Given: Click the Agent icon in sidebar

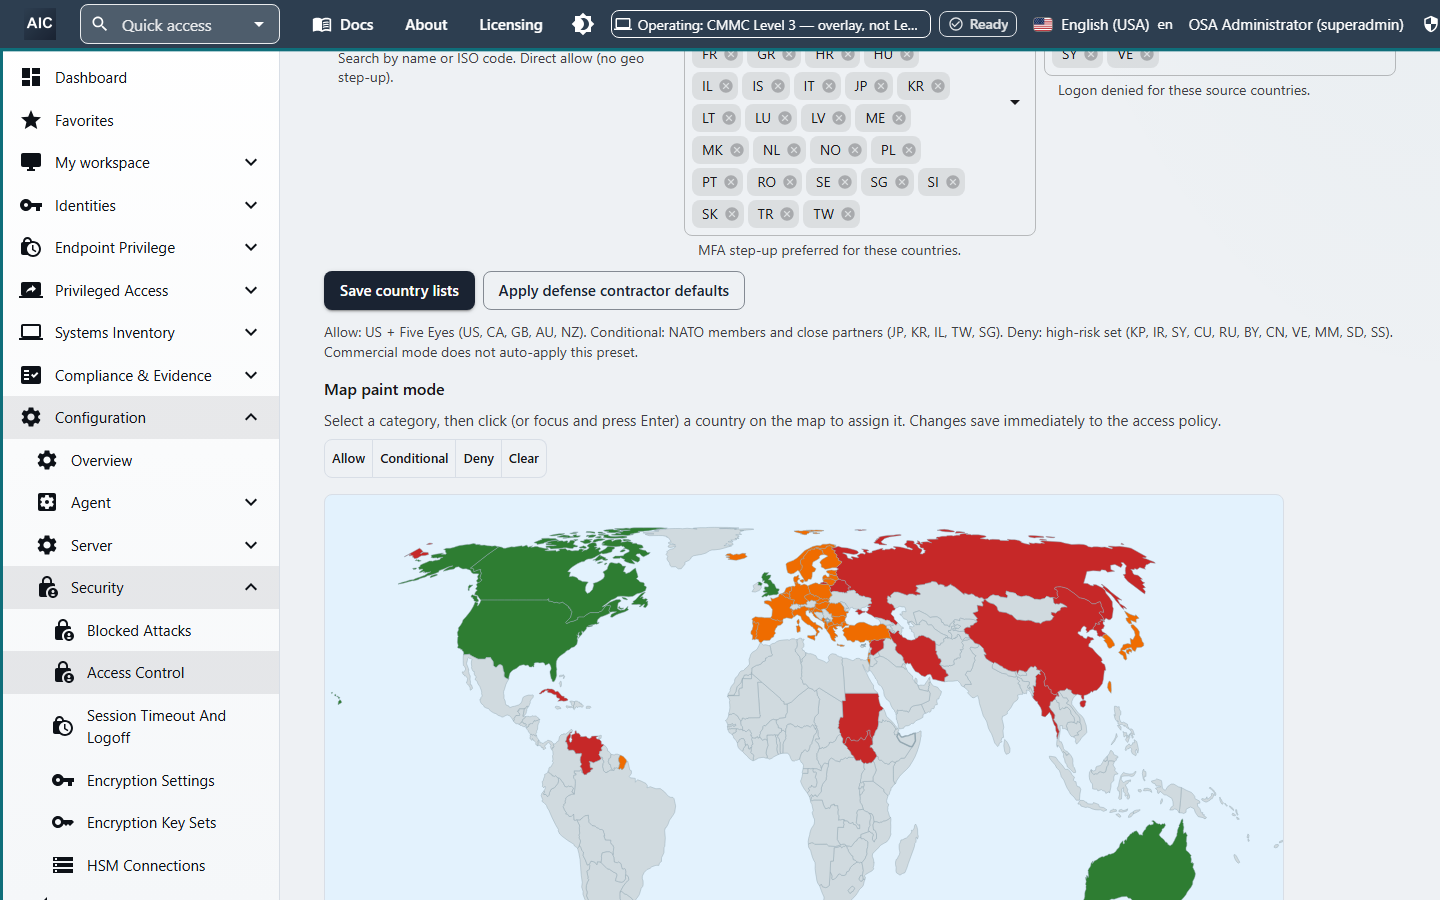Looking at the screenshot, I should [x=47, y=502].
